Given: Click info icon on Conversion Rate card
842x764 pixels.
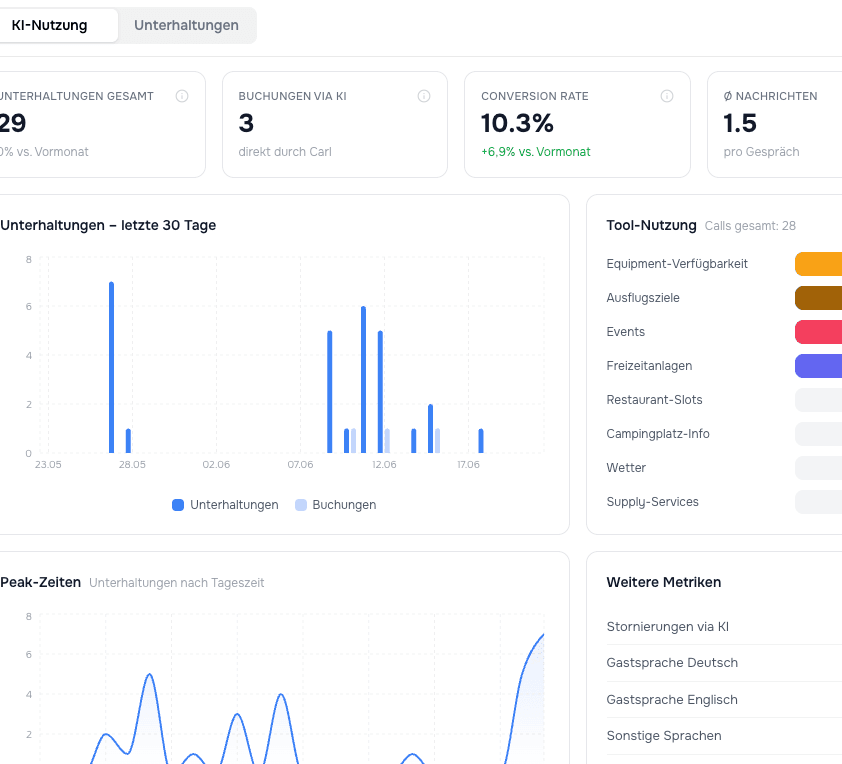Looking at the screenshot, I should click(x=667, y=96).
